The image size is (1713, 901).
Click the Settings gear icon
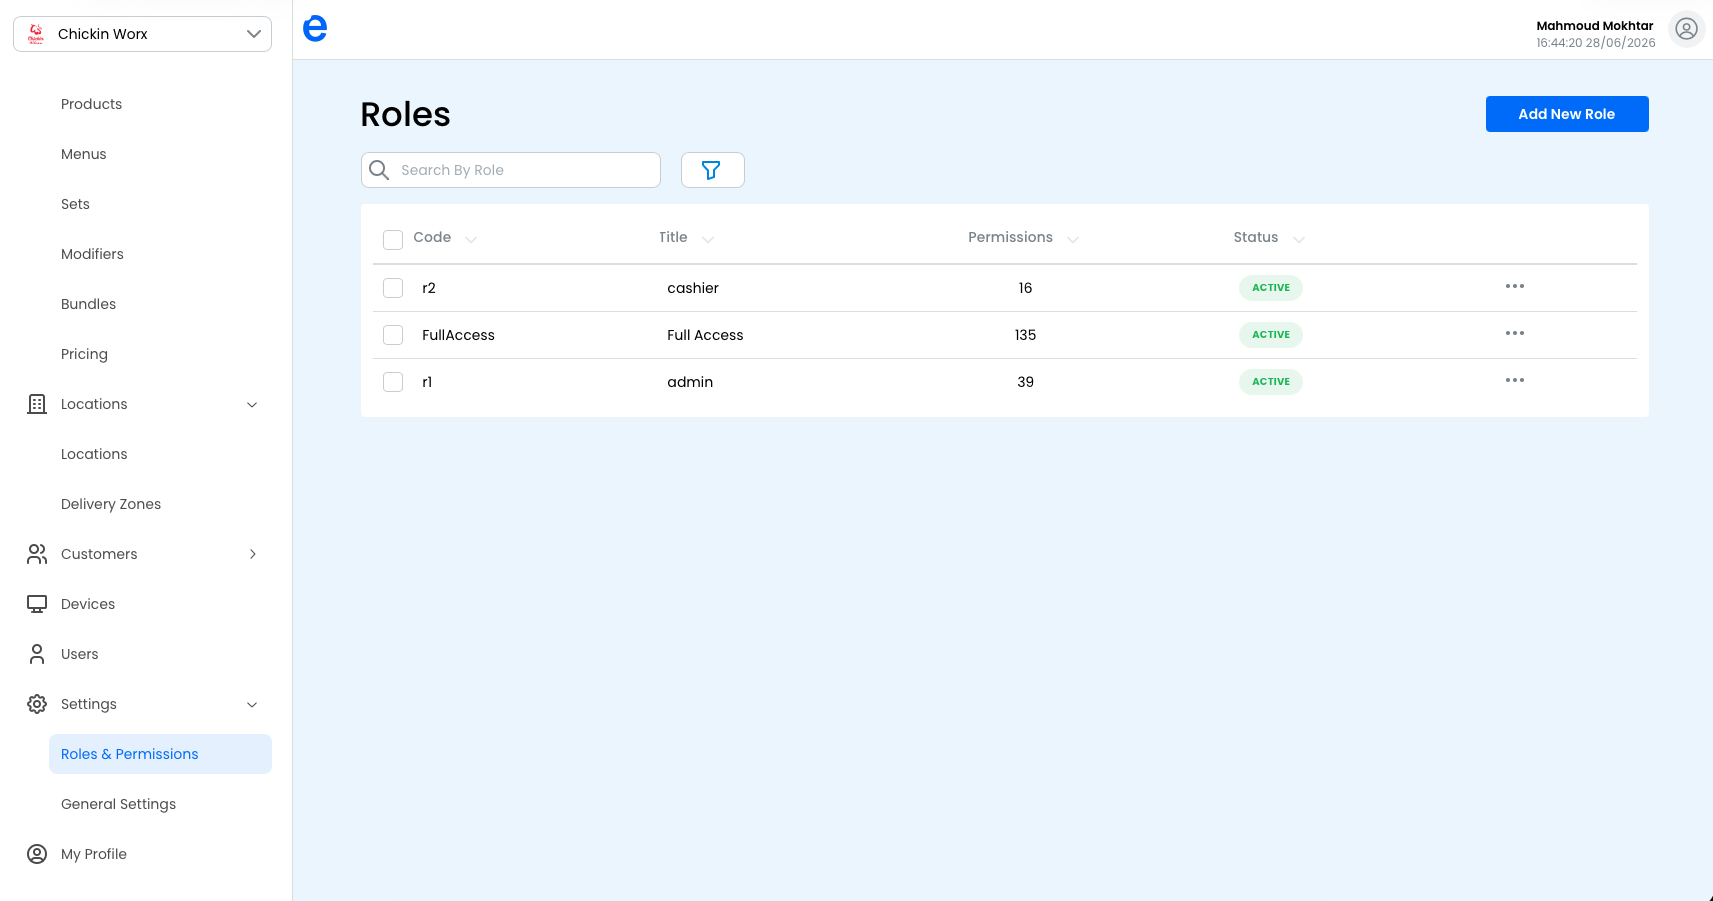(x=37, y=704)
